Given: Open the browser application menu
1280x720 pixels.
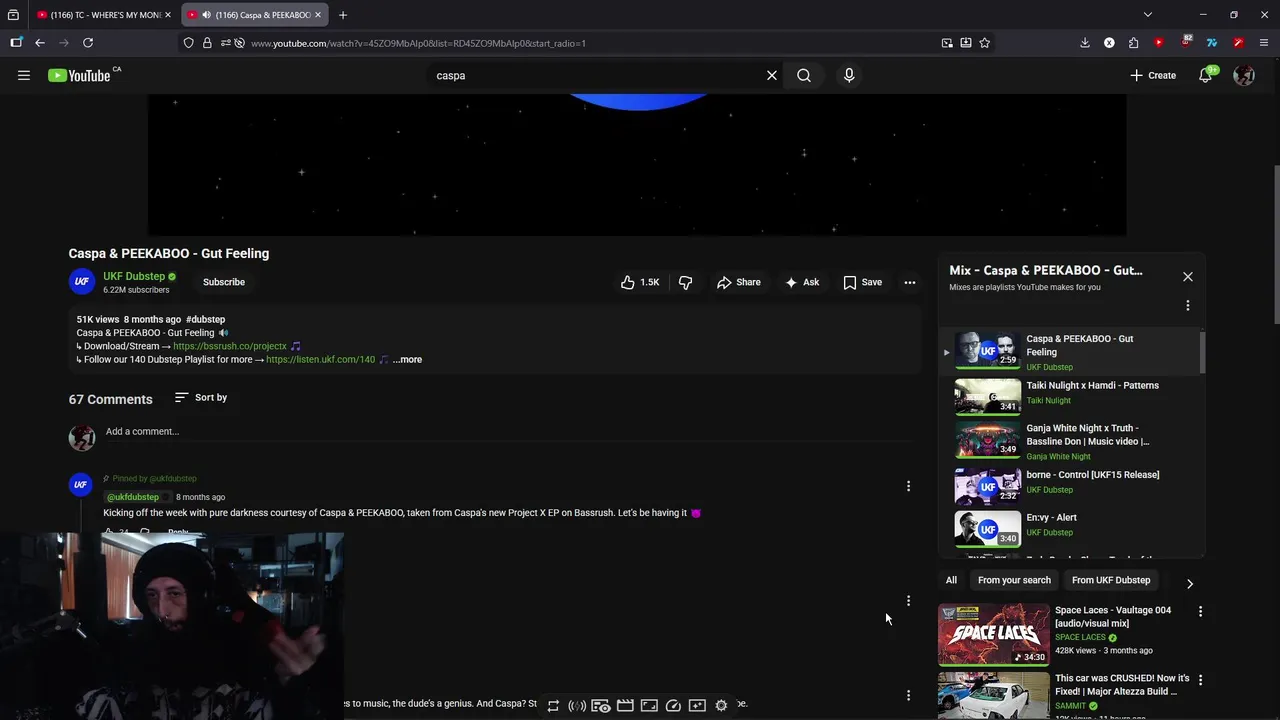Looking at the screenshot, I should pyautogui.click(x=1264, y=43).
